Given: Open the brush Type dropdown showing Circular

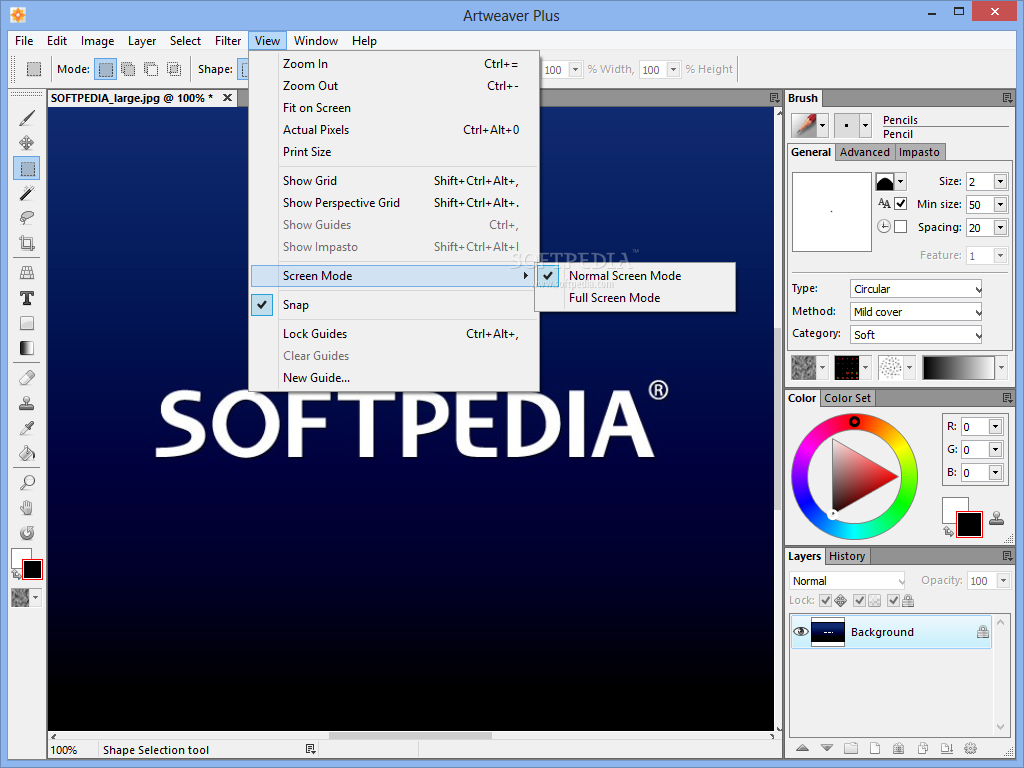Looking at the screenshot, I should coord(916,289).
